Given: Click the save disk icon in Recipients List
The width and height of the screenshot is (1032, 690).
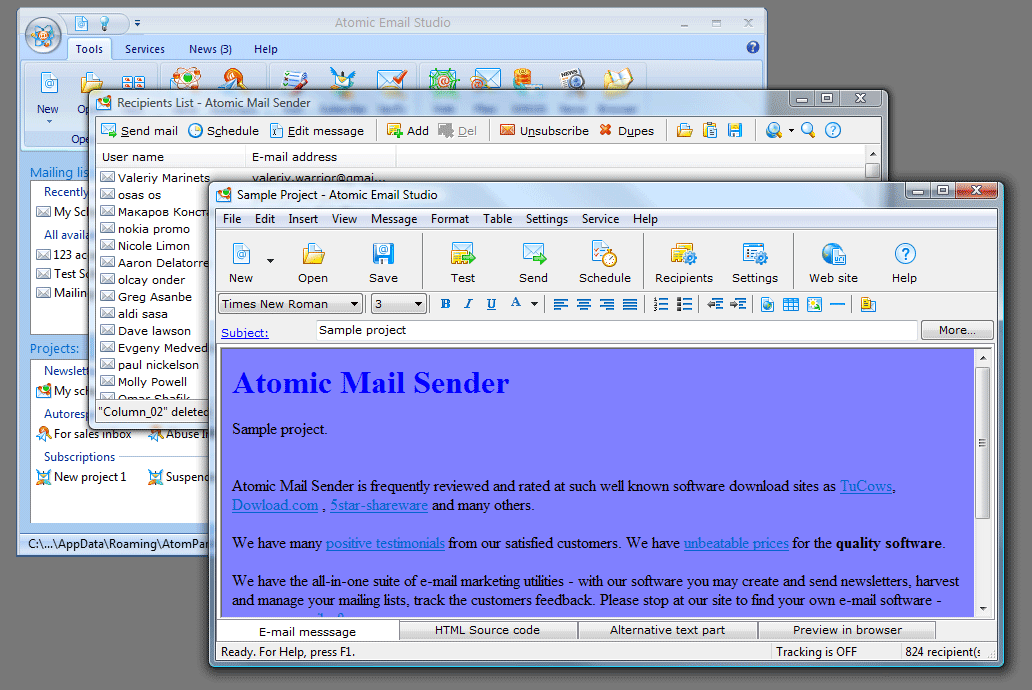Looking at the screenshot, I should (x=735, y=130).
